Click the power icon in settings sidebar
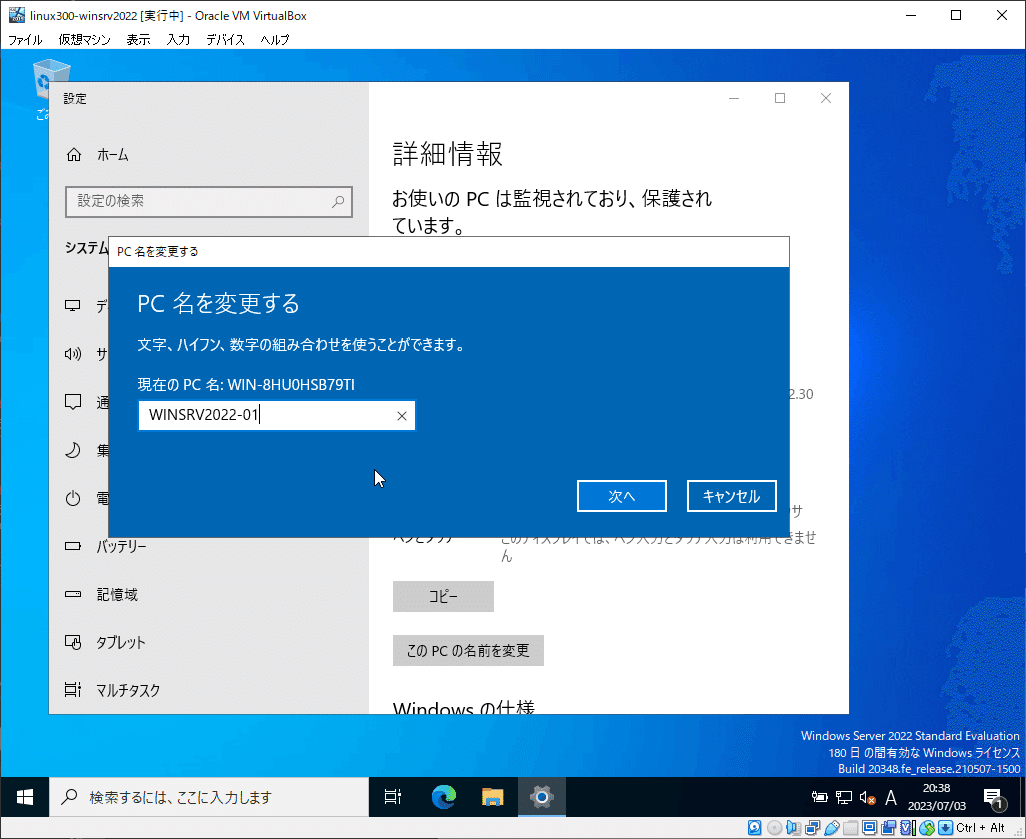Screen dimensions: 1026x839 [73, 499]
